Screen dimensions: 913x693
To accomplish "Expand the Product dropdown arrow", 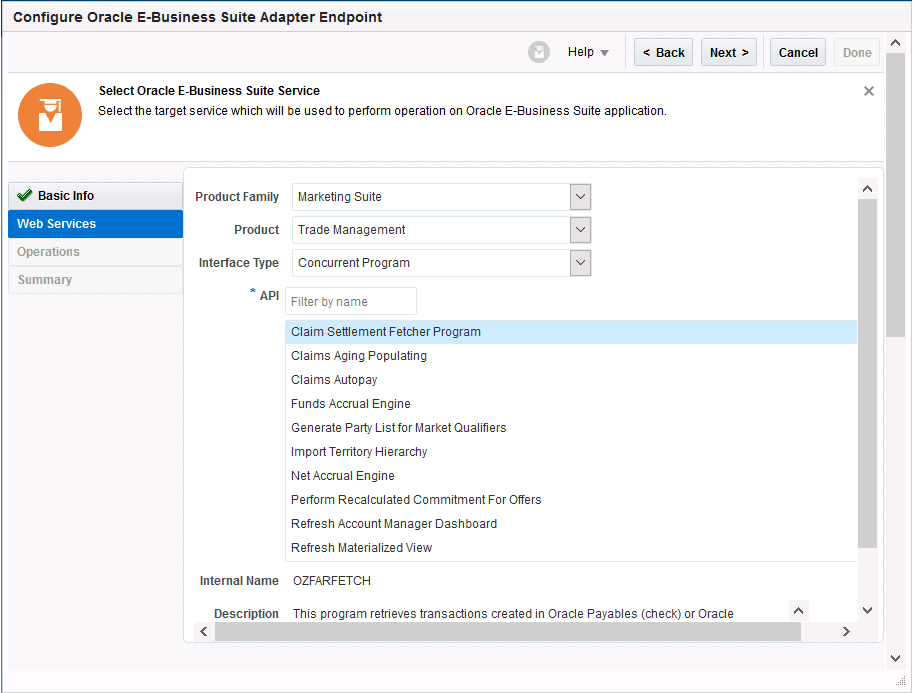I will 580,229.
